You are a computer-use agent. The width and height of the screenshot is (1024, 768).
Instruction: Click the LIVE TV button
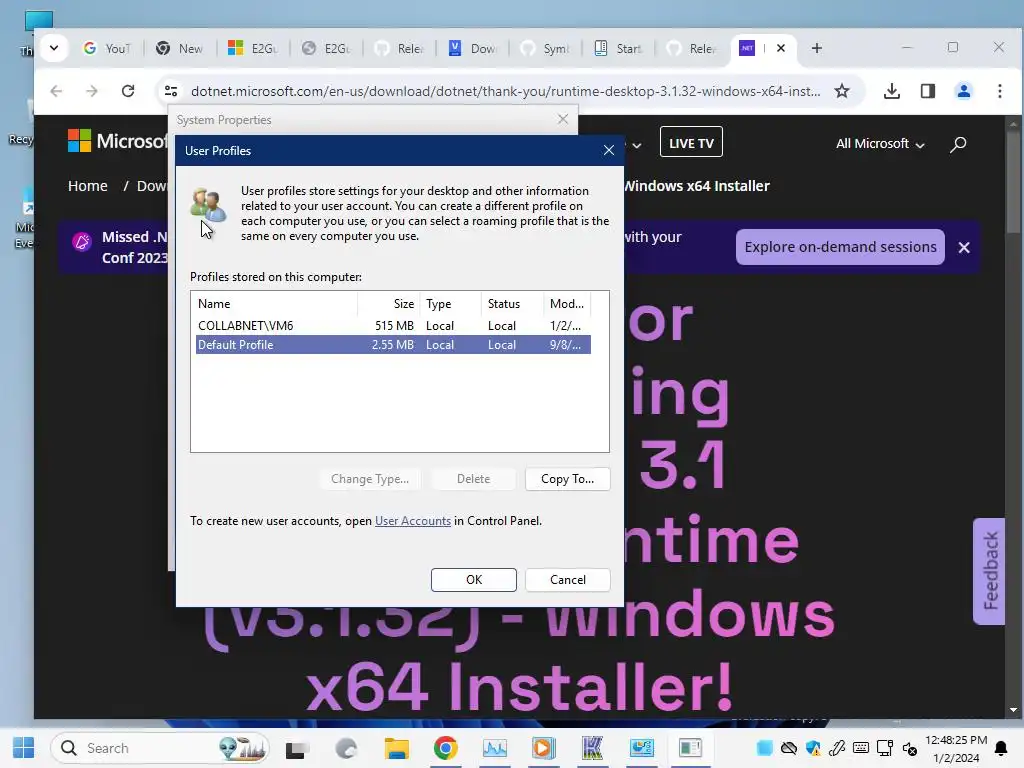pos(691,142)
